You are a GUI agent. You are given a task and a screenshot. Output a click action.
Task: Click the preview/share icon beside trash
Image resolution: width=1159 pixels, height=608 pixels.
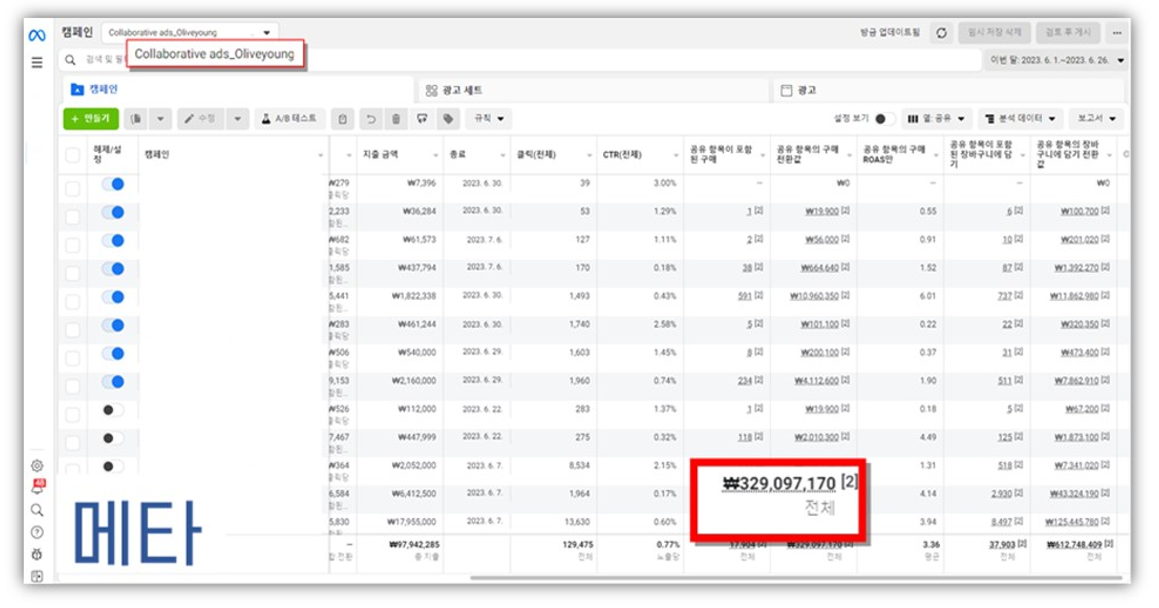tap(422, 118)
